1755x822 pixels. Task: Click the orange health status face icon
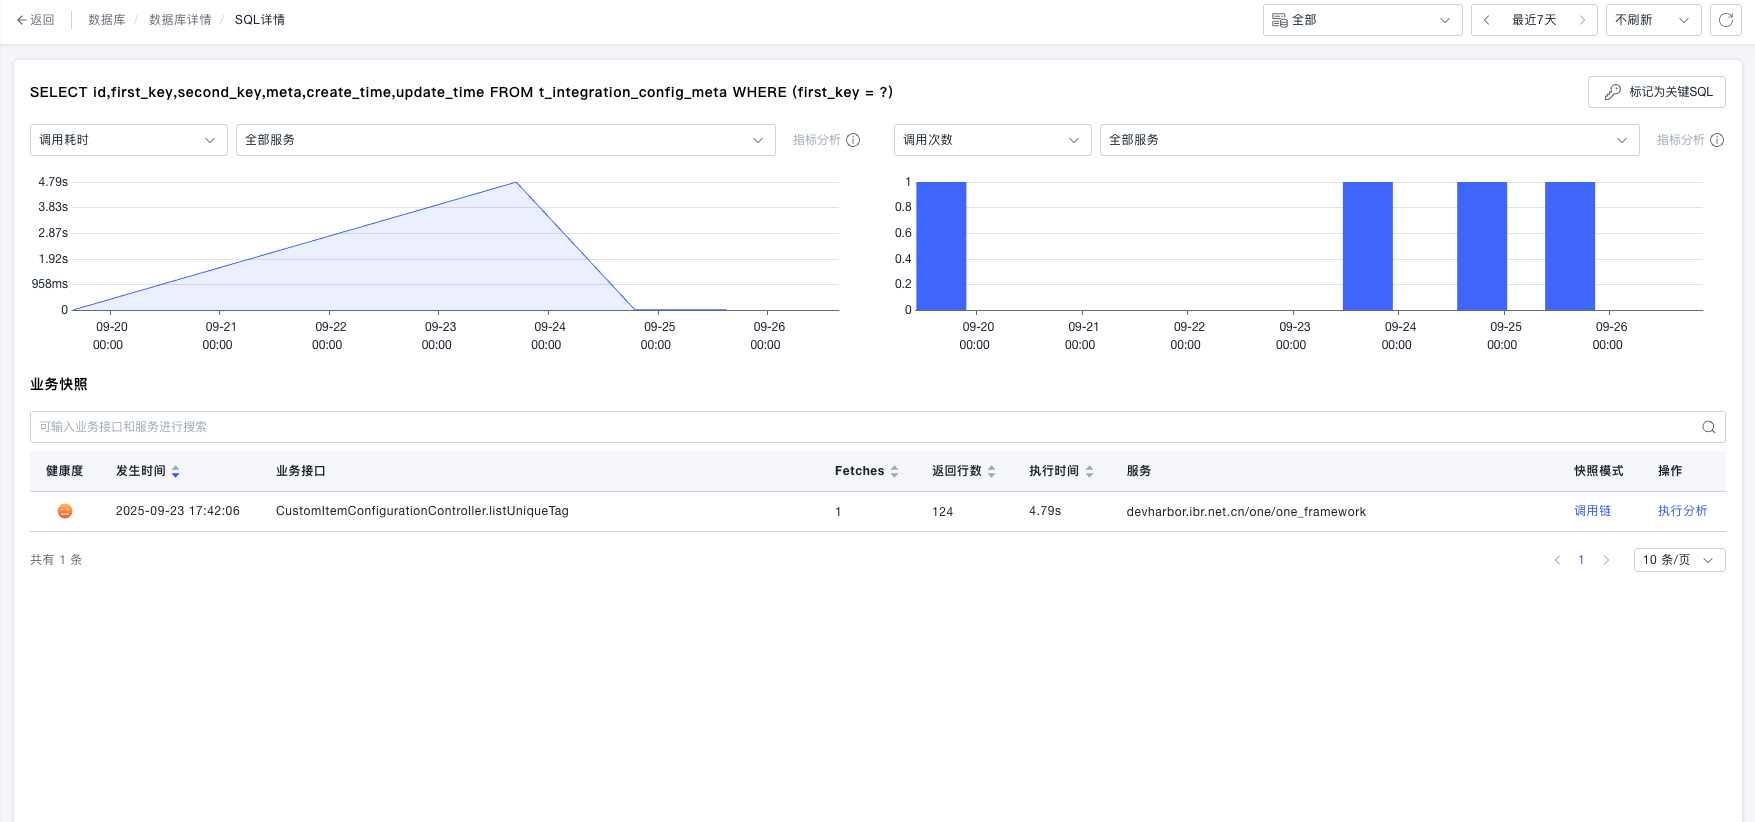click(65, 511)
